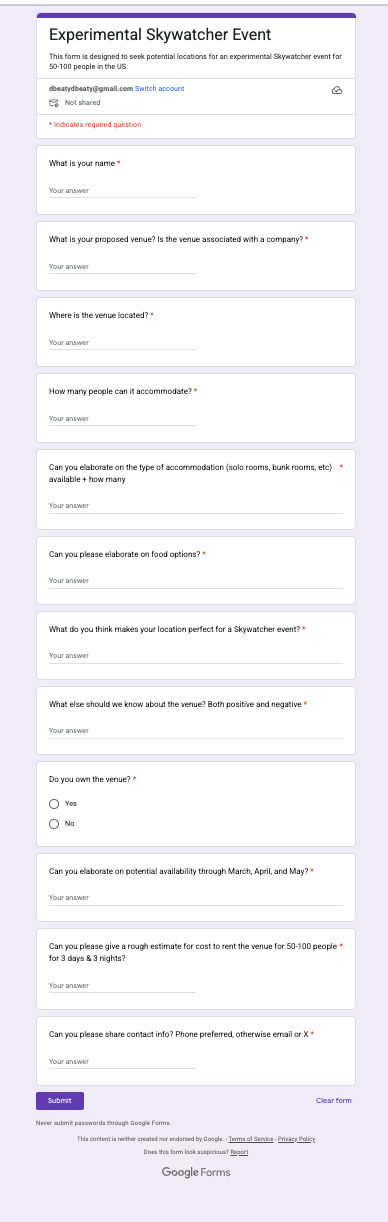The image size is (388, 1222).
Task: Submit the form
Action: click(60, 1100)
